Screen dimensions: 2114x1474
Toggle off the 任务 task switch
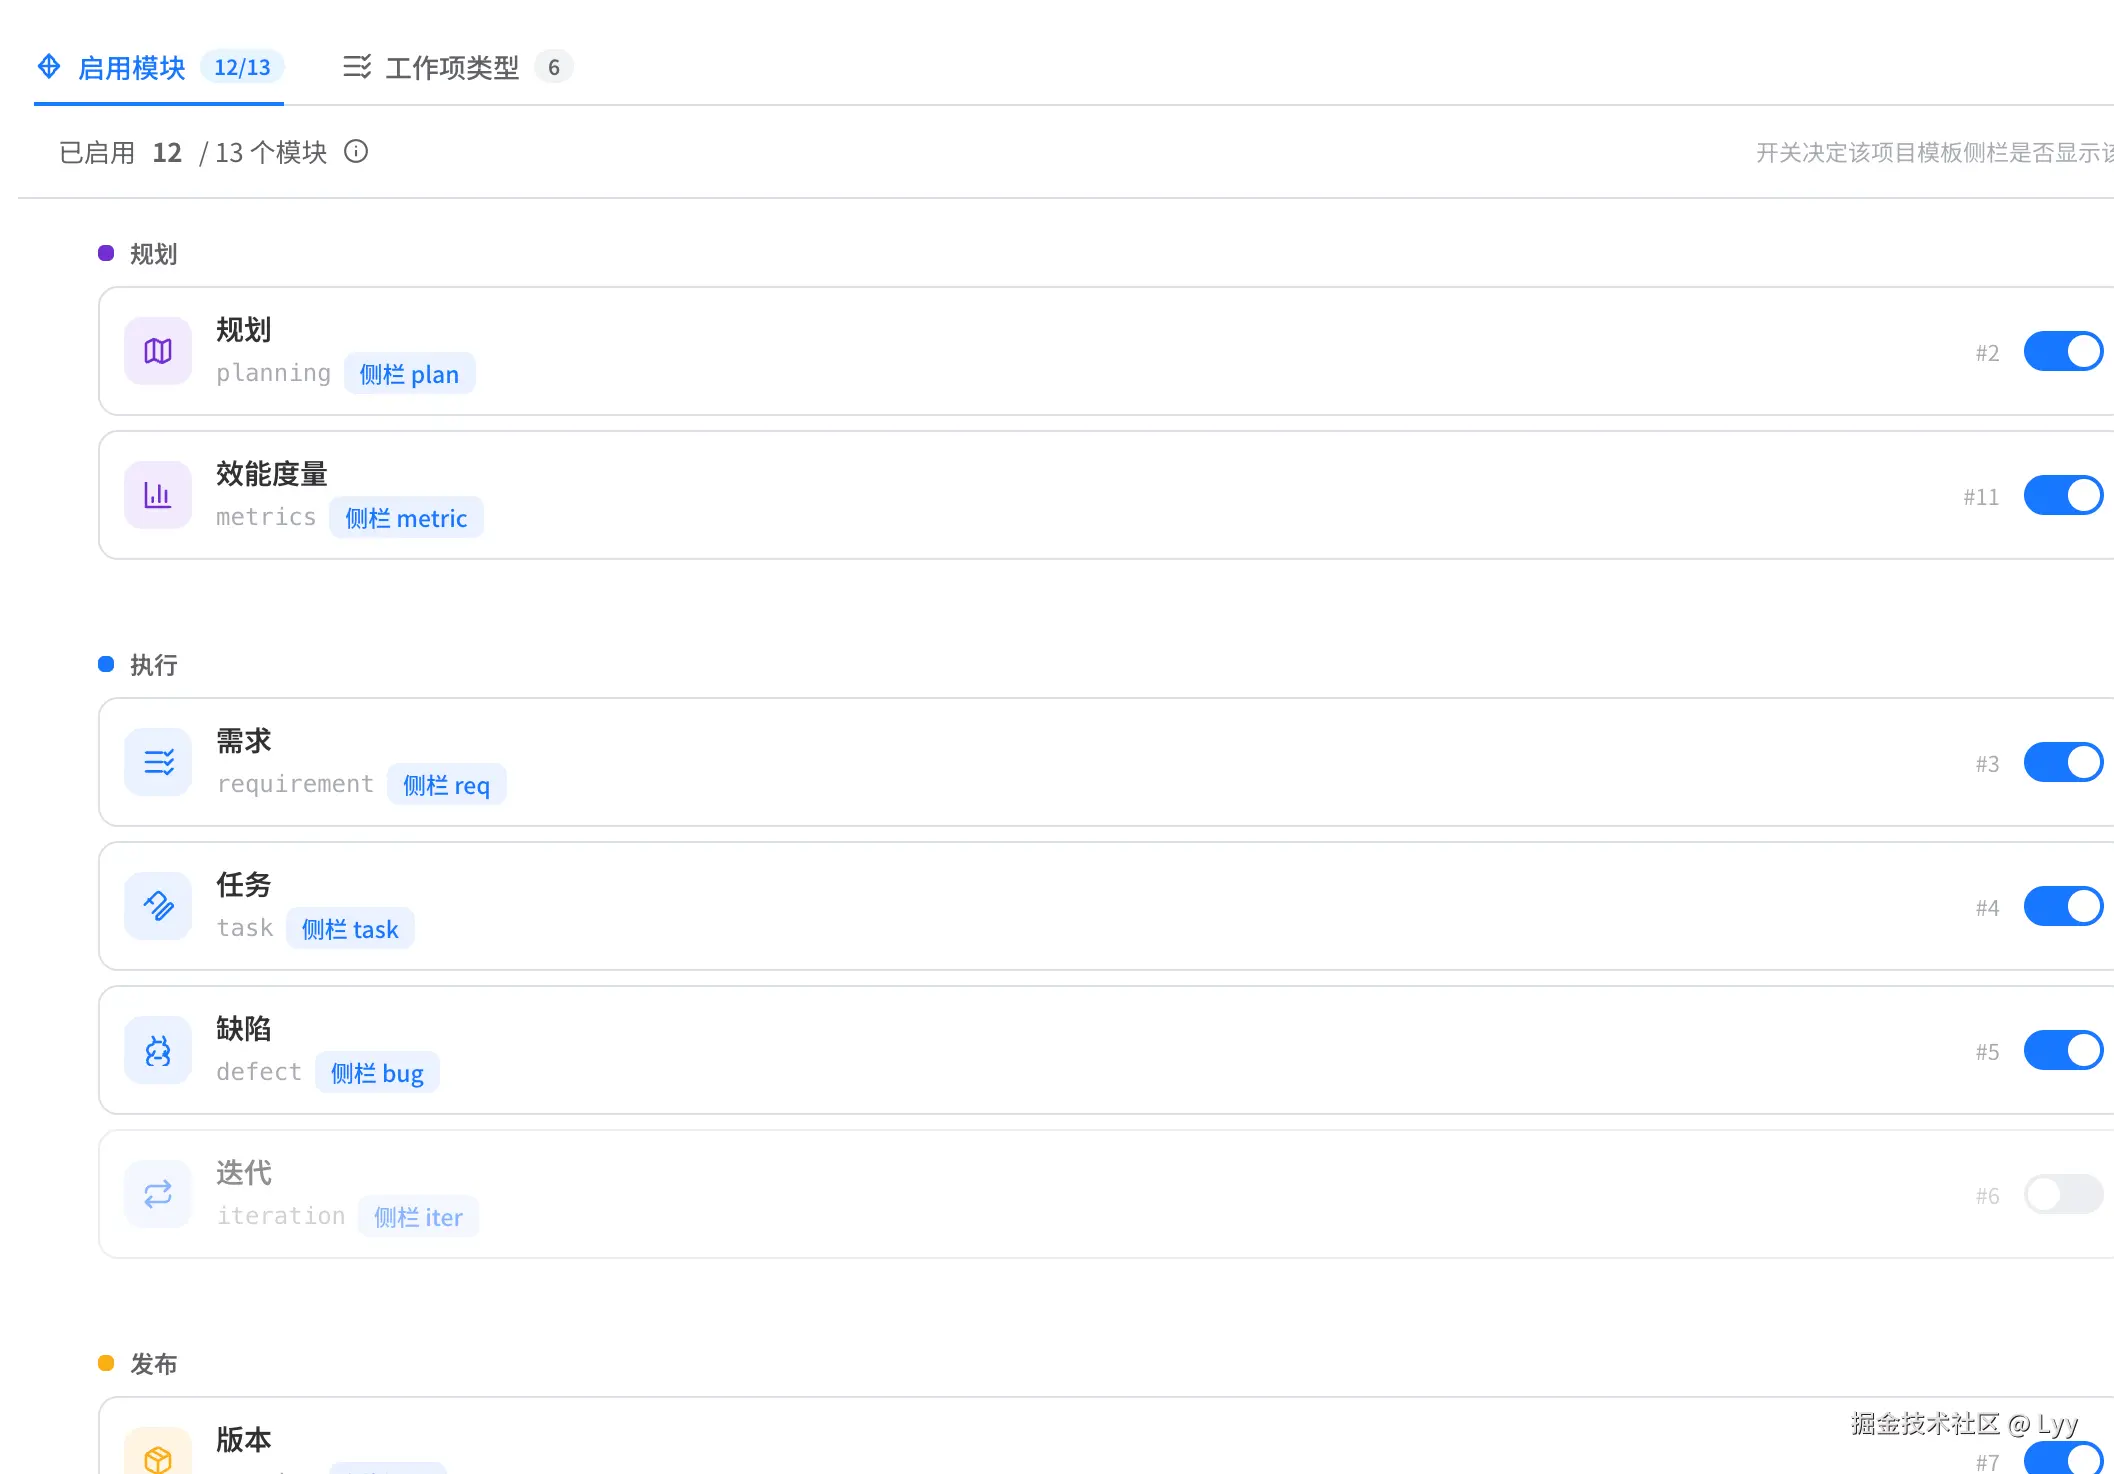[2063, 906]
